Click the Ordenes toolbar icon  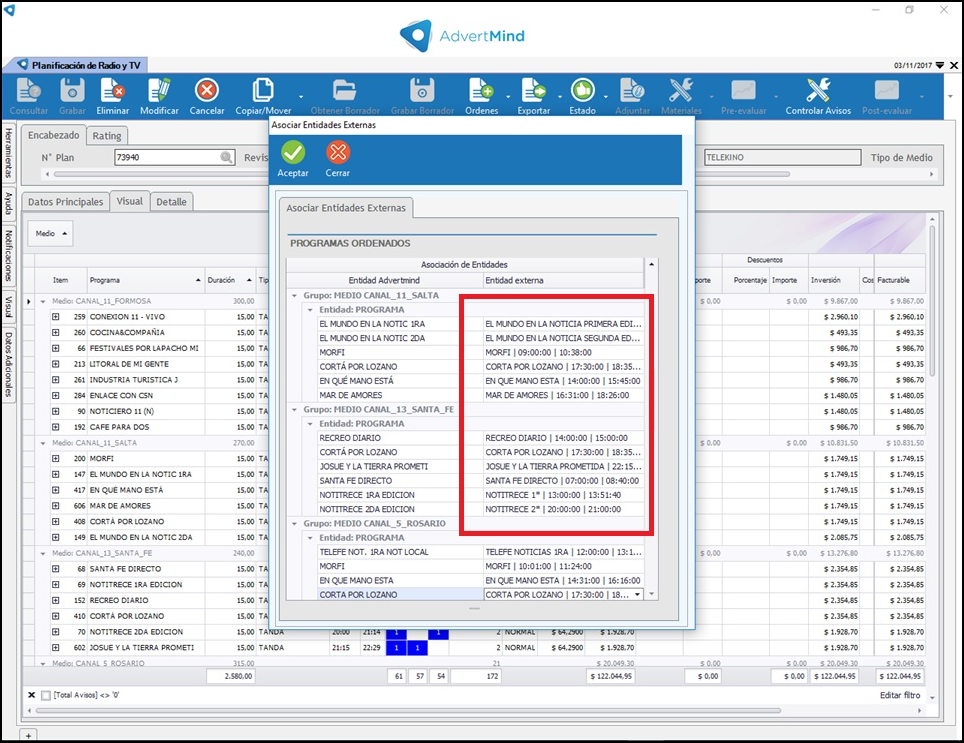coord(481,90)
